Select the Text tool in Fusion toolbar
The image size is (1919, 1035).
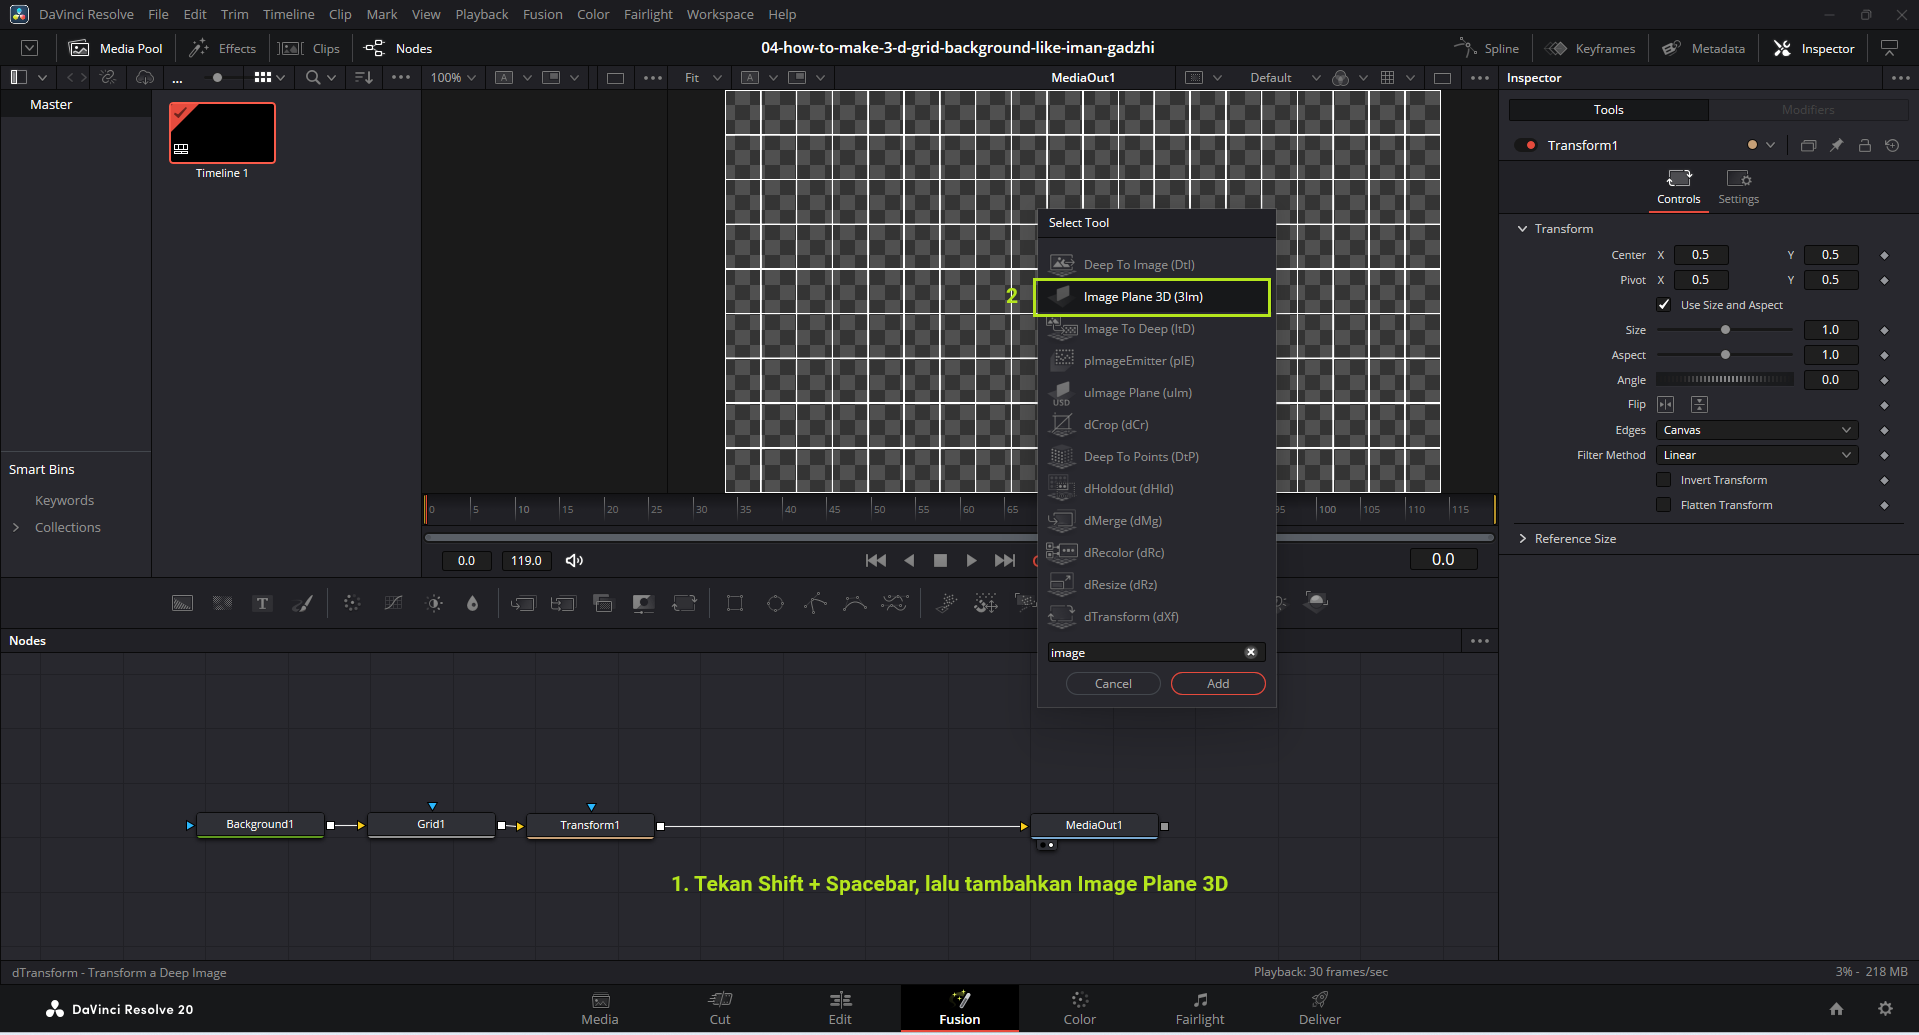[x=262, y=603]
